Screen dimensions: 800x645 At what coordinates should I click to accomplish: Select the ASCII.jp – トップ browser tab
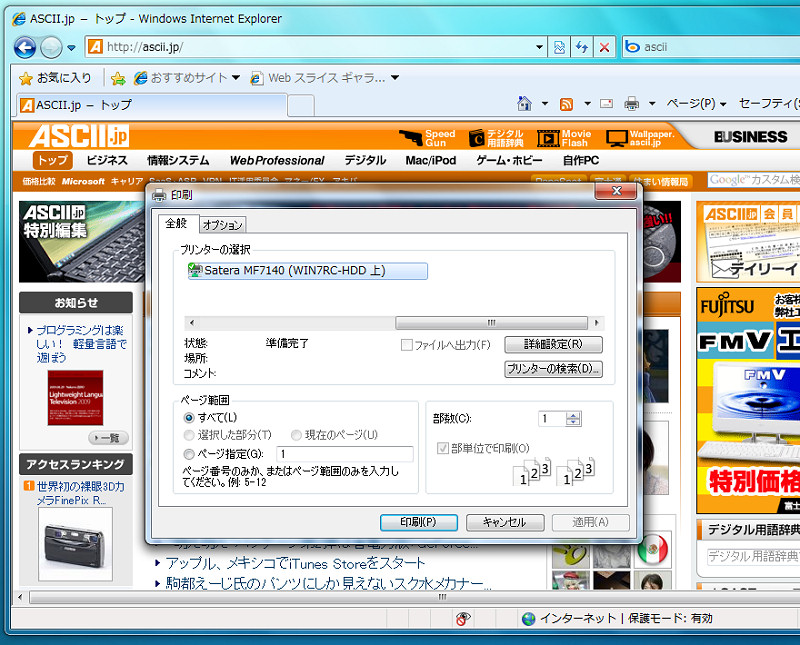tap(151, 105)
